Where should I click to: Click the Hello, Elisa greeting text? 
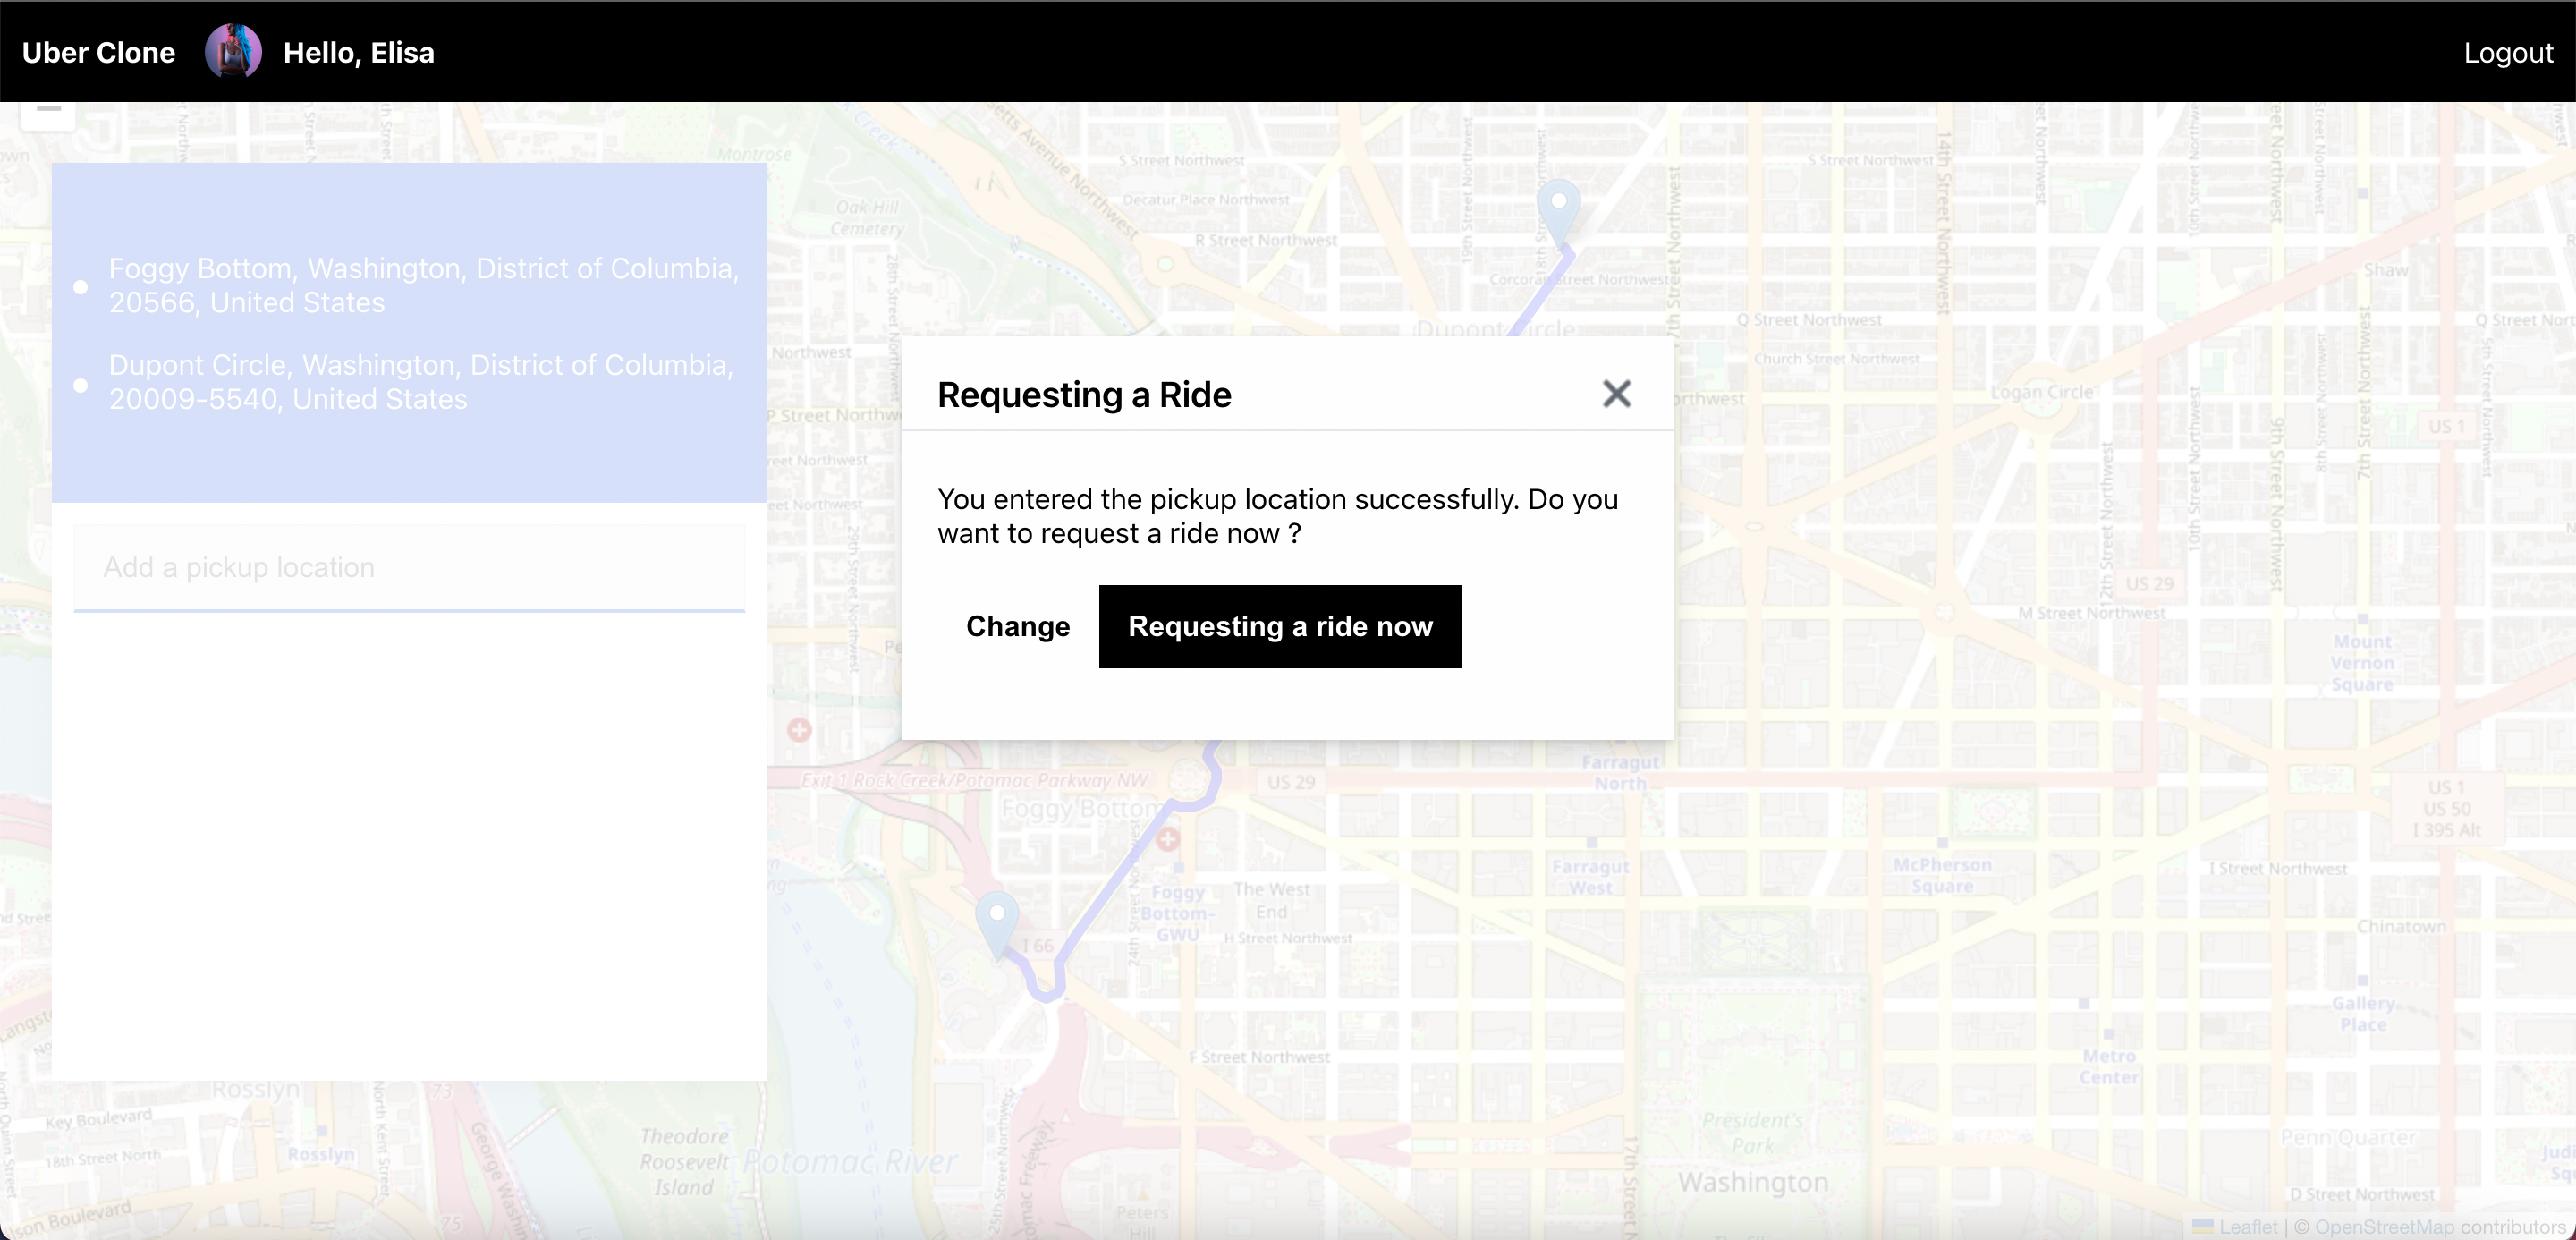[358, 53]
